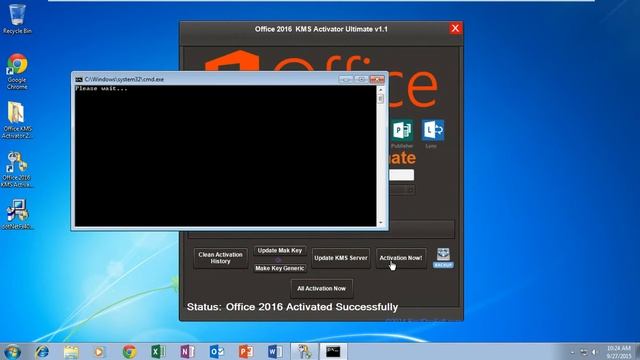
Task: Open the Office KMS Activator folder on desktop
Action: 17,120
